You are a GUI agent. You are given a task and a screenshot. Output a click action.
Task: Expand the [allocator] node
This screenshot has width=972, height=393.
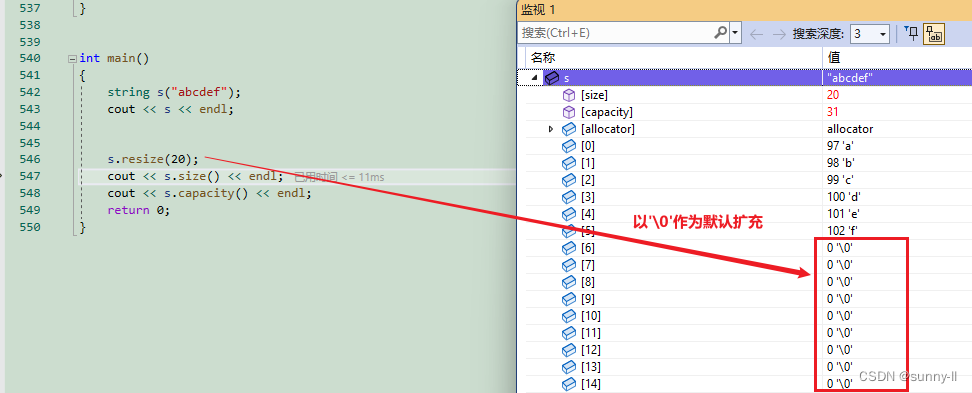tap(550, 129)
